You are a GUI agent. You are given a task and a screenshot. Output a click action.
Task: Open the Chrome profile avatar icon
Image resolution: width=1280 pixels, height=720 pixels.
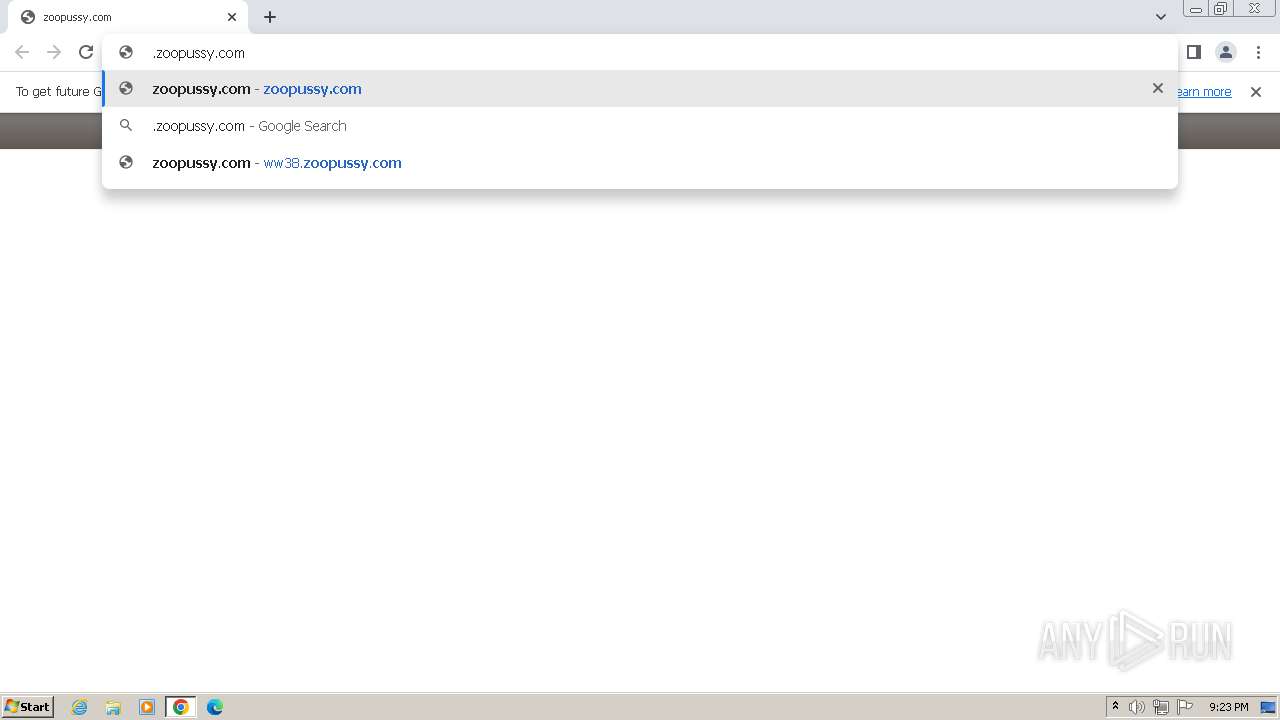(x=1226, y=52)
